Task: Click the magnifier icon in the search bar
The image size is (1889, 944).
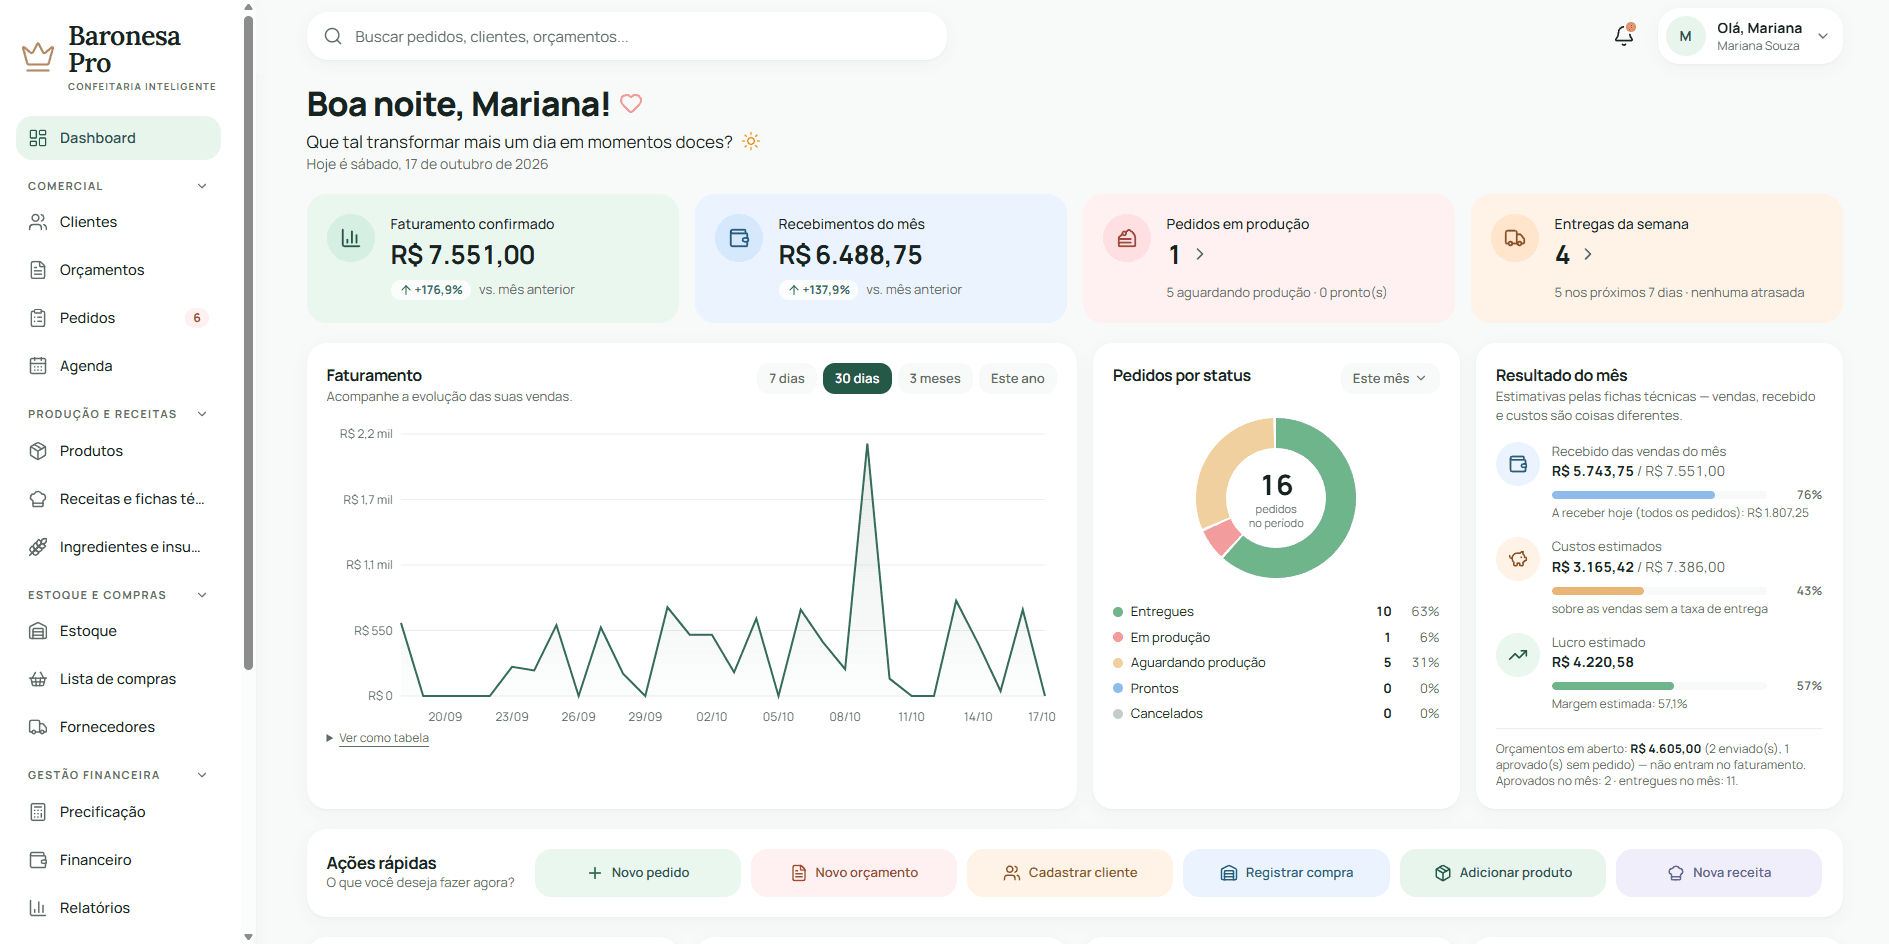Action: coord(333,36)
